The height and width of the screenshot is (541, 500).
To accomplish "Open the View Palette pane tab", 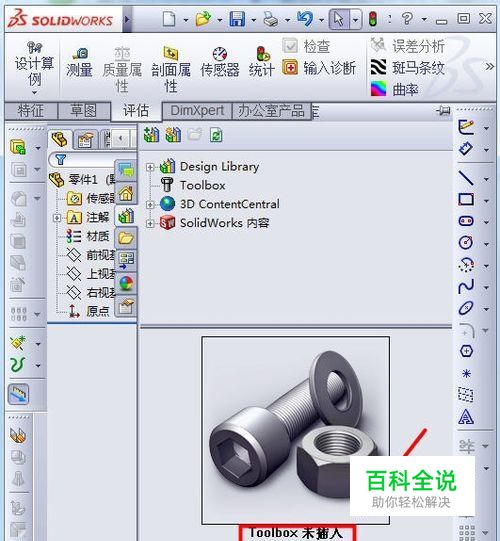I will pyautogui.click(x=126, y=261).
